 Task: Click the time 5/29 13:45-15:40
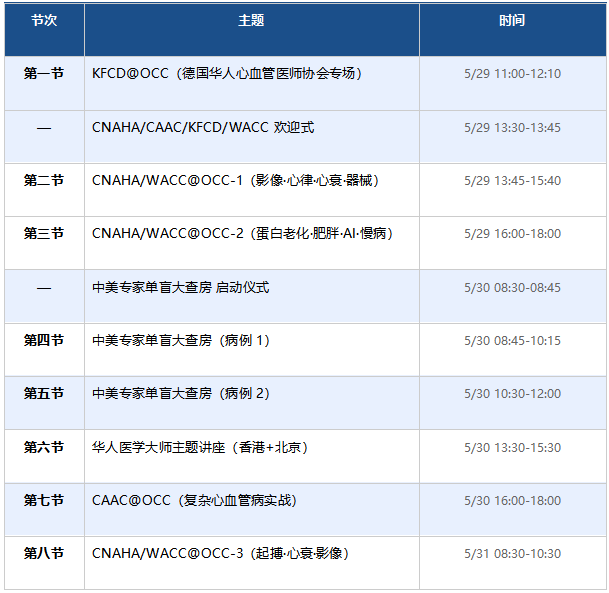(512, 181)
